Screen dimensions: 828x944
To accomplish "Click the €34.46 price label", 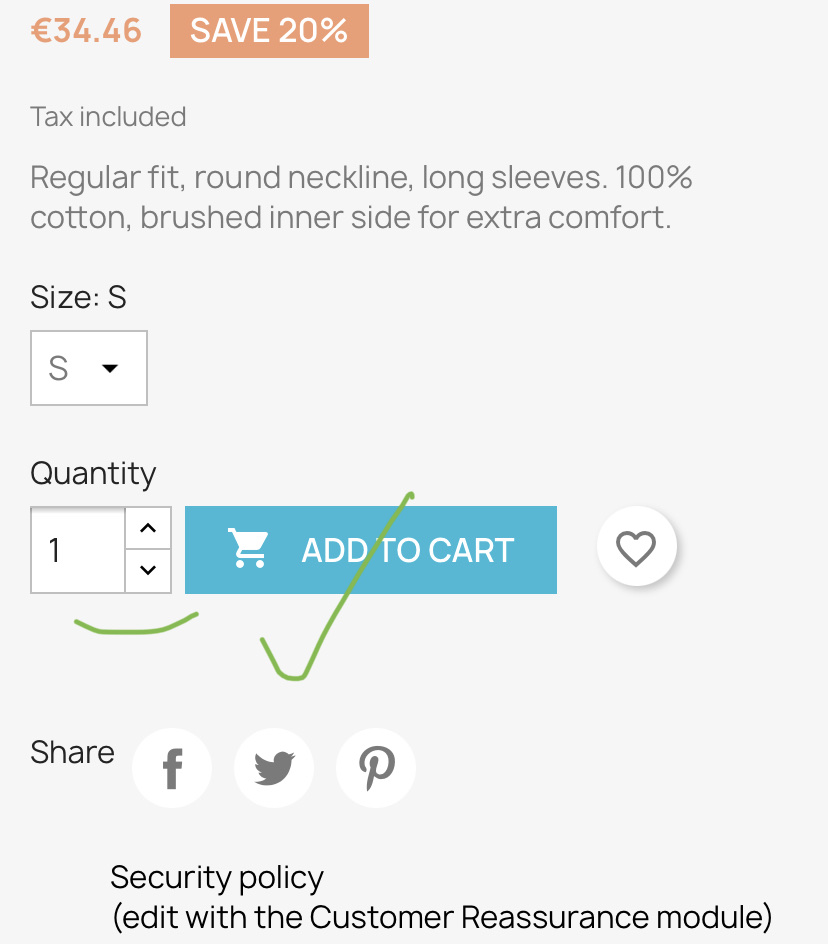I will [86, 30].
